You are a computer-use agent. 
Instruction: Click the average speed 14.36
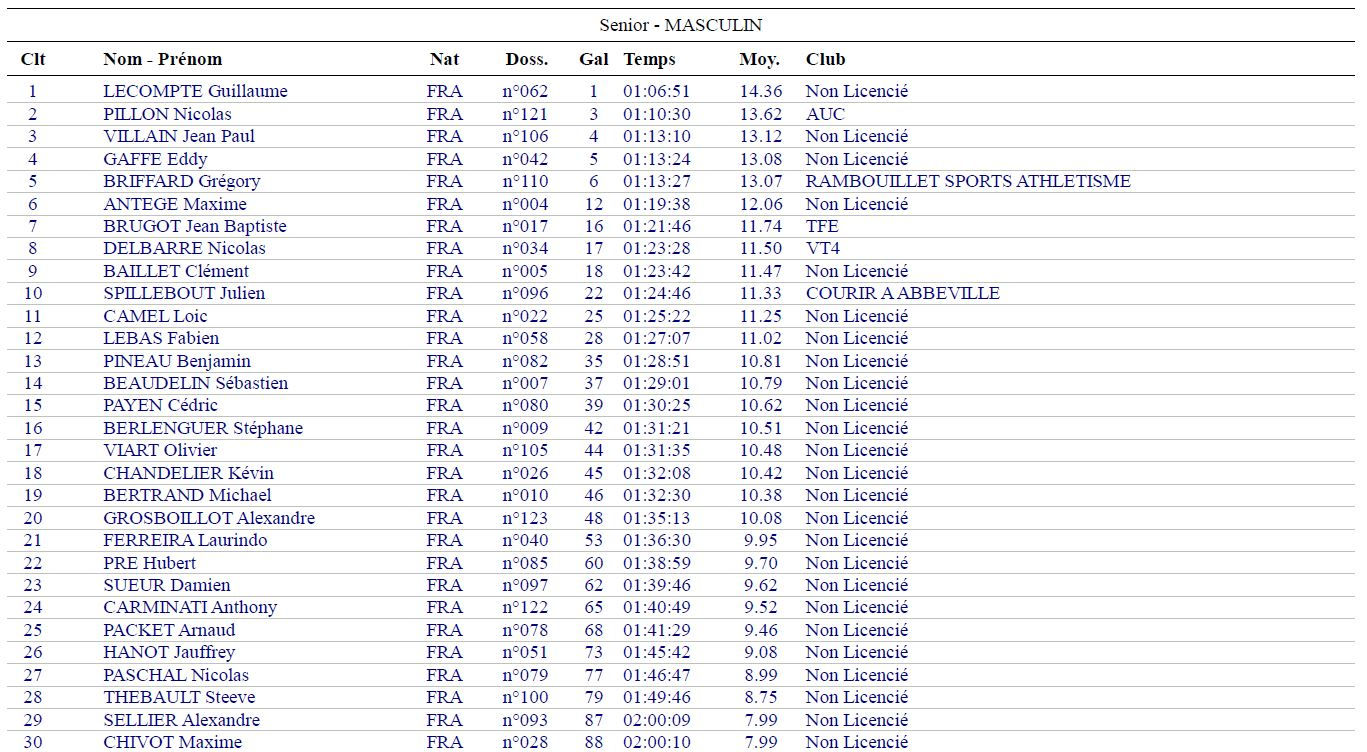click(x=761, y=91)
